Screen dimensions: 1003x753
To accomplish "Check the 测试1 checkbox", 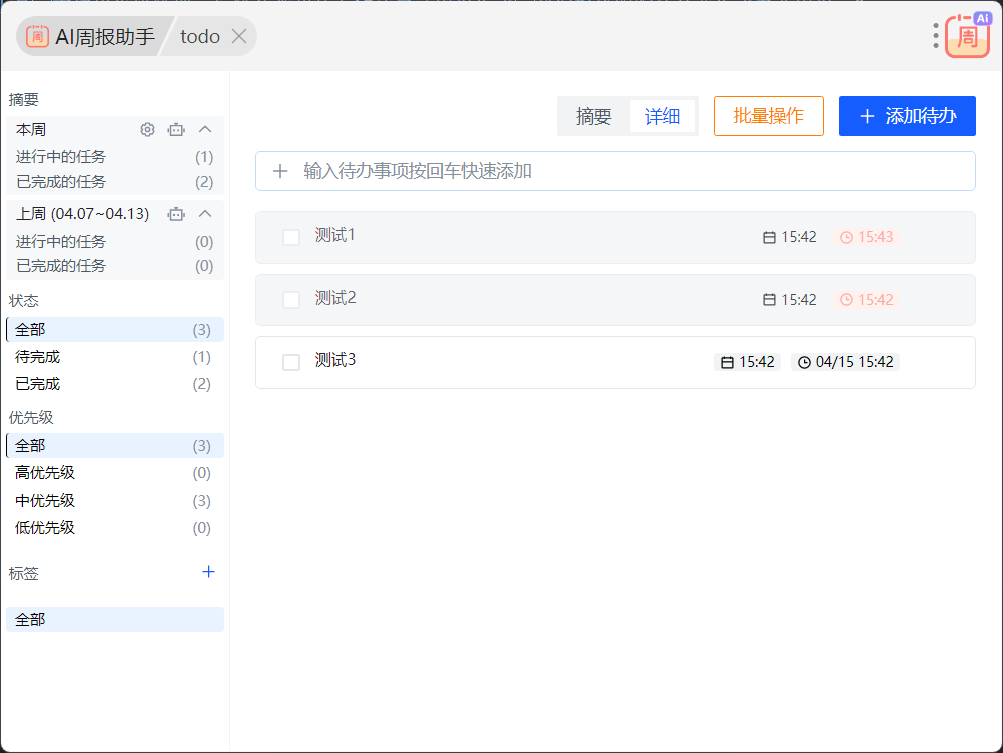I will point(291,237).
